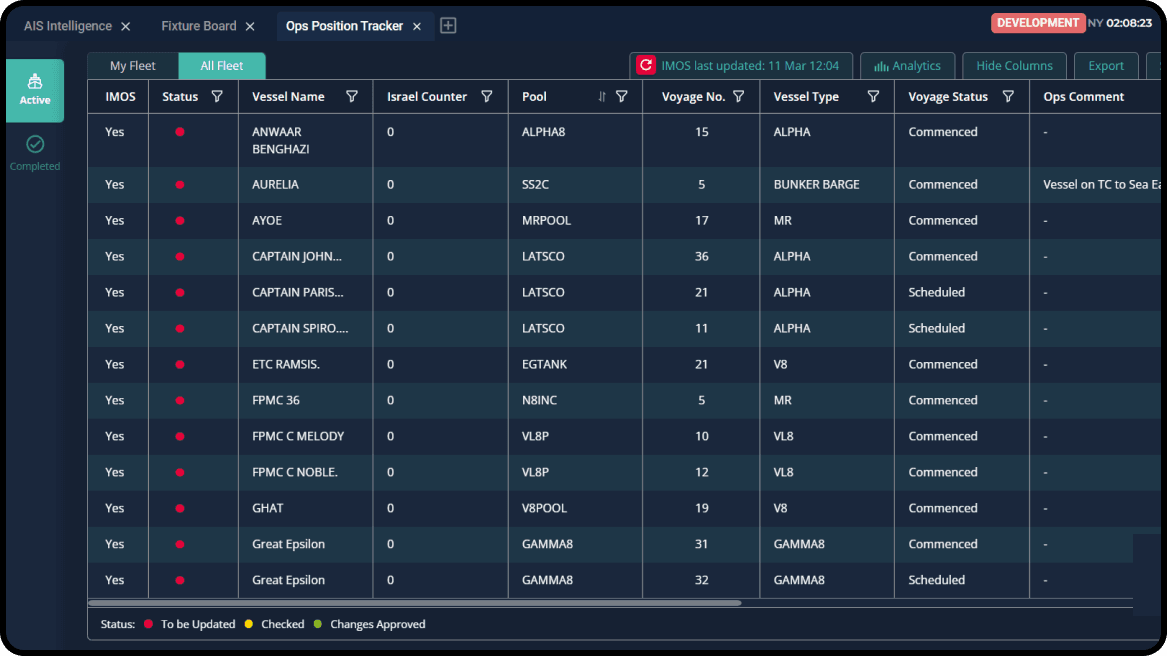Screen dimensions: 1167x656
Task: Click voyage number 19 for GHAT
Action: [x=701, y=508]
